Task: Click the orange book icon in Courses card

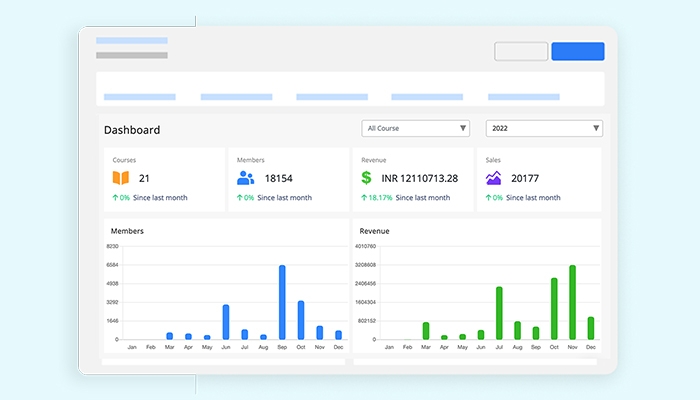Action: pos(120,178)
